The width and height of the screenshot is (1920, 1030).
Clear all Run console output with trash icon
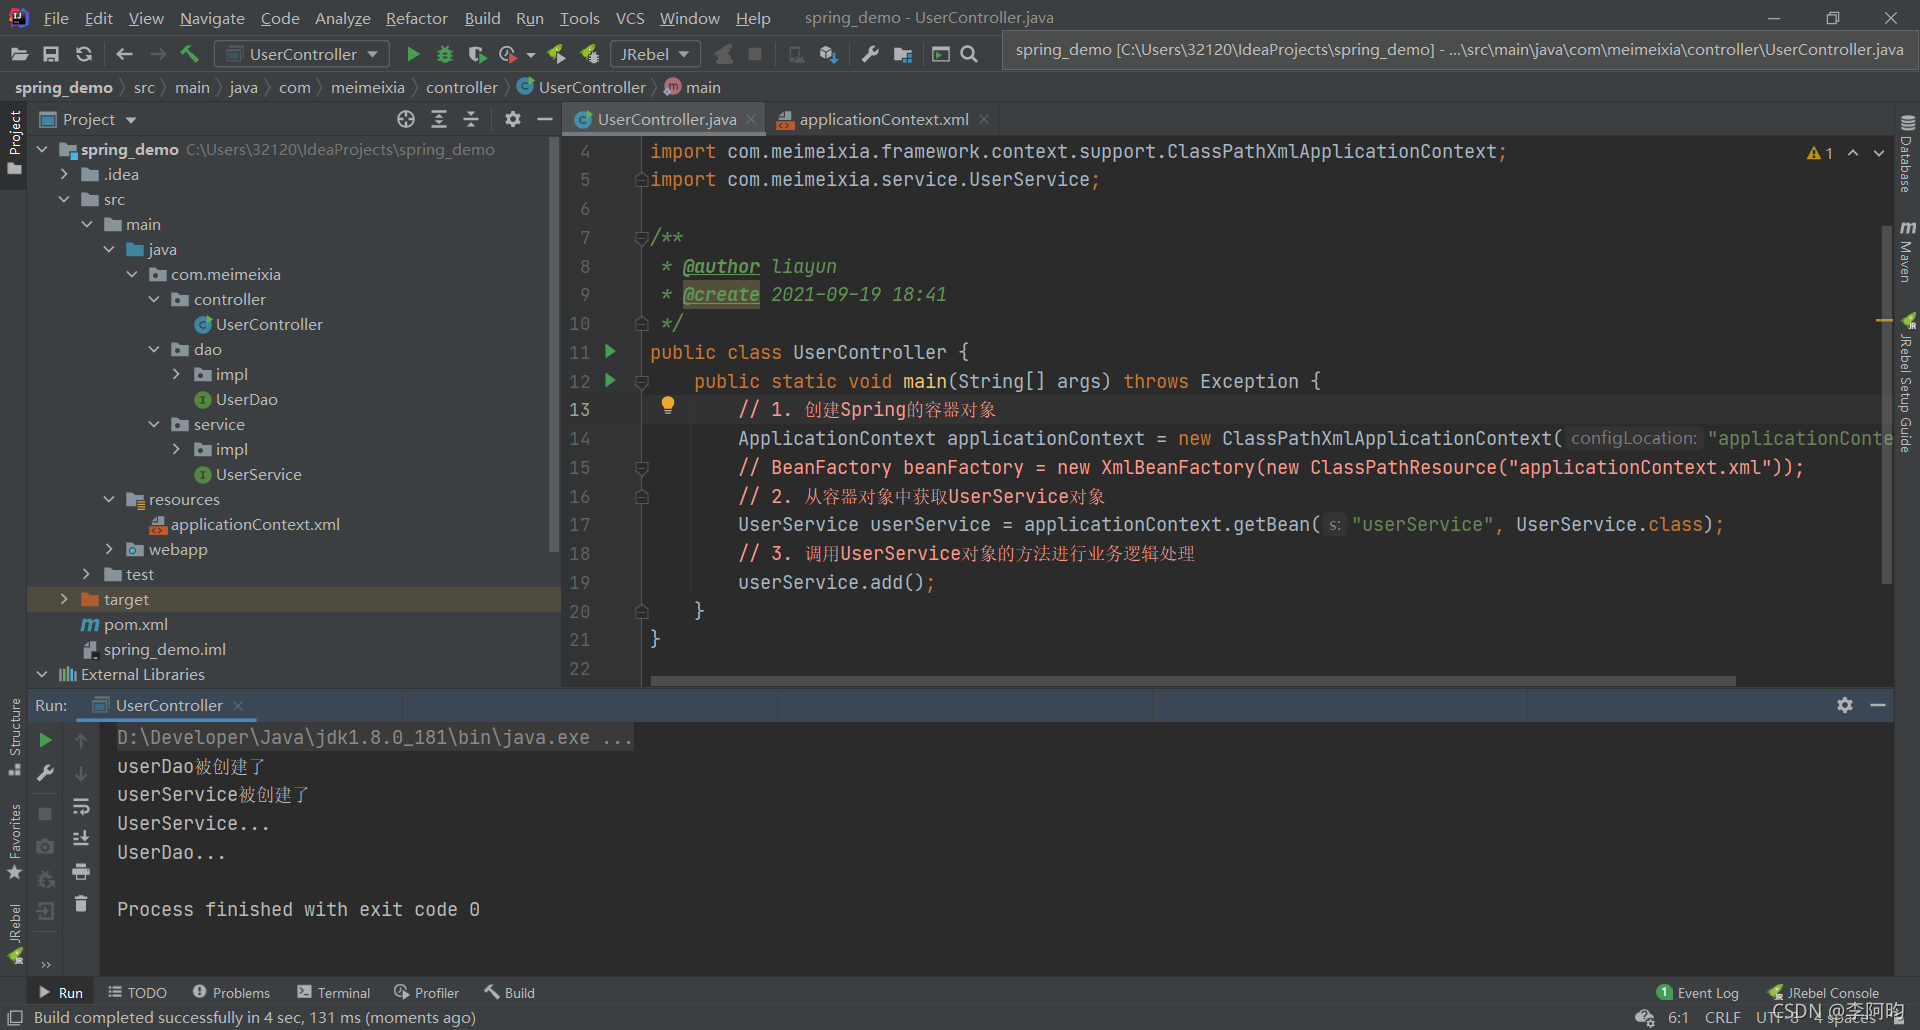coord(81,904)
